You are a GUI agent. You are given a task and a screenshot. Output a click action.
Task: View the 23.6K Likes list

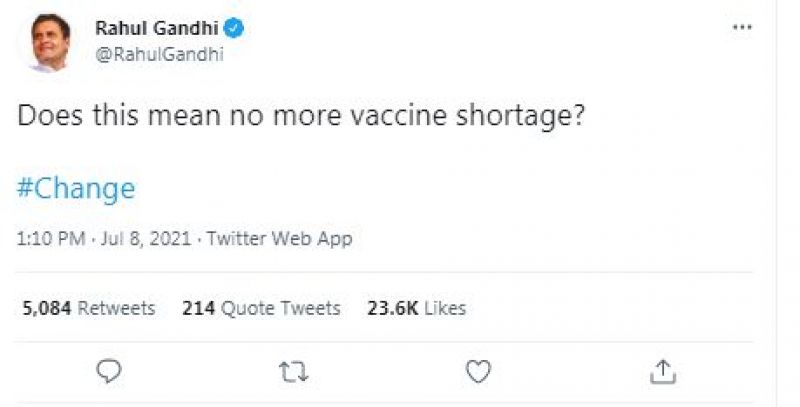[x=417, y=308]
